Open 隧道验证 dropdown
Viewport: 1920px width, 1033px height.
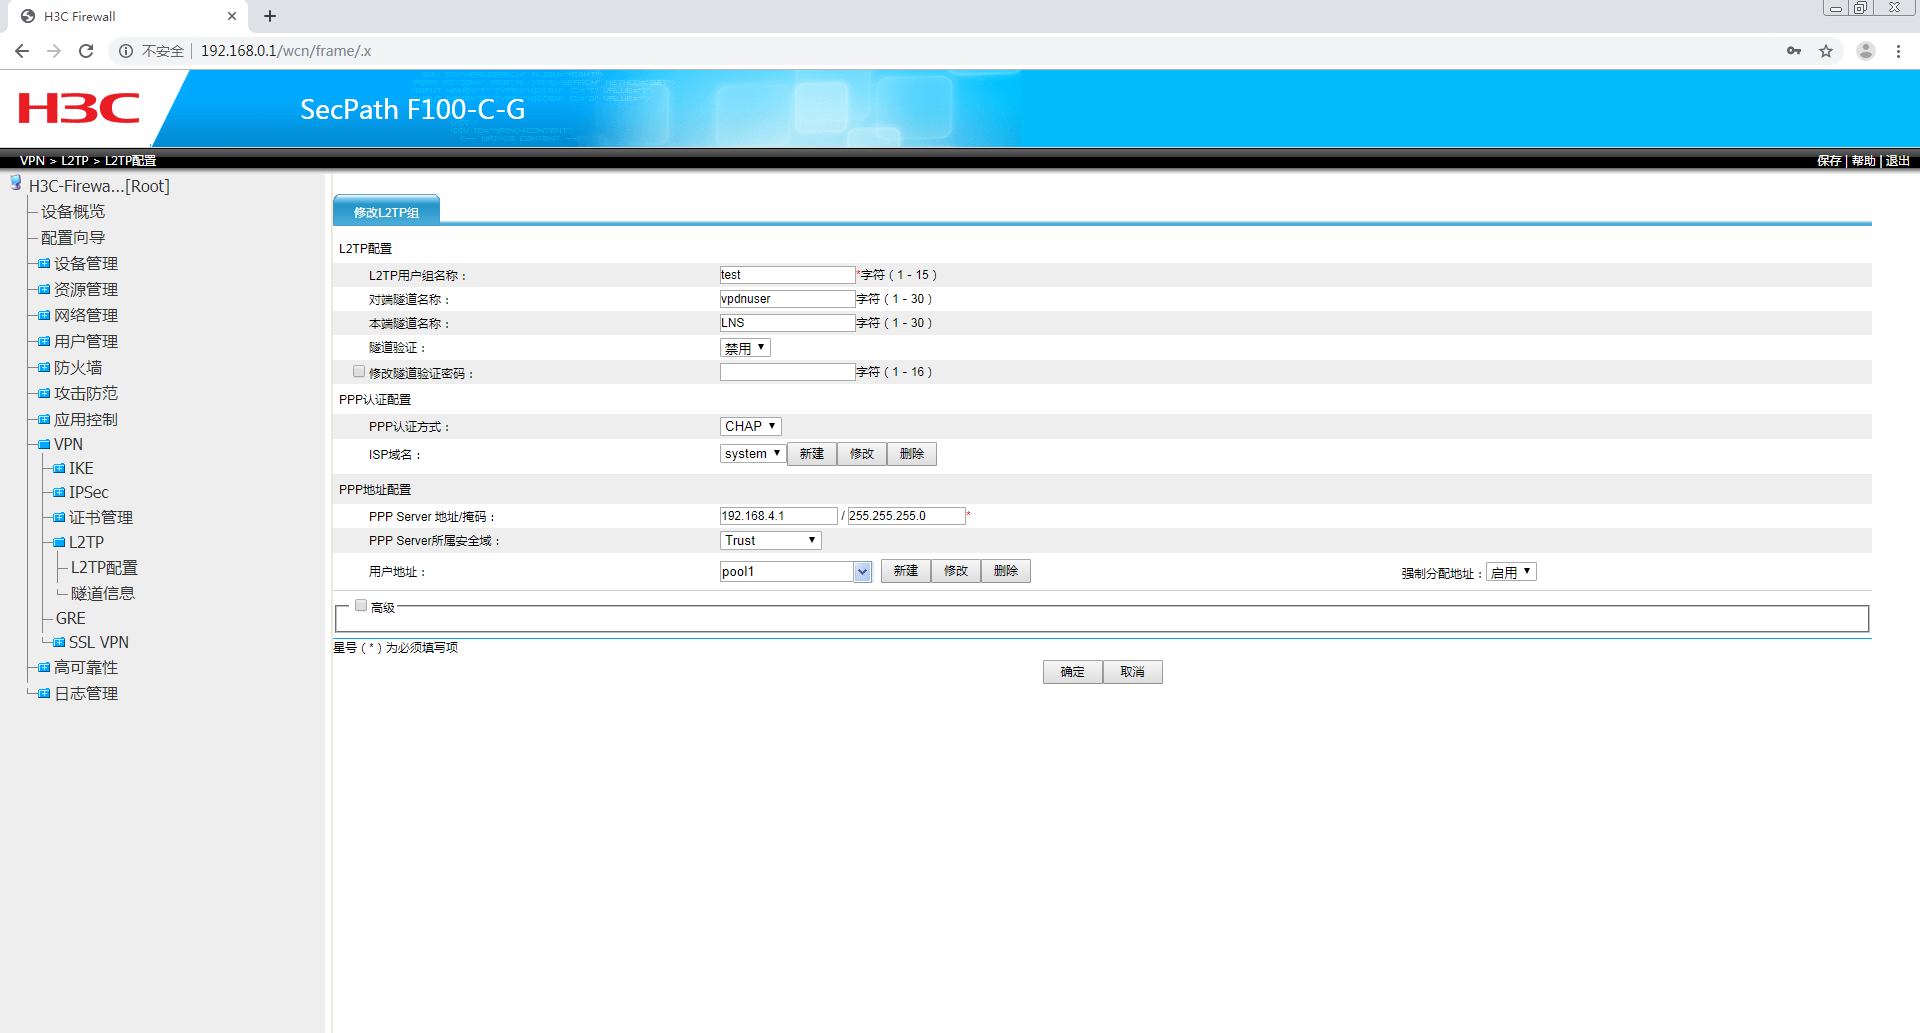[745, 348]
